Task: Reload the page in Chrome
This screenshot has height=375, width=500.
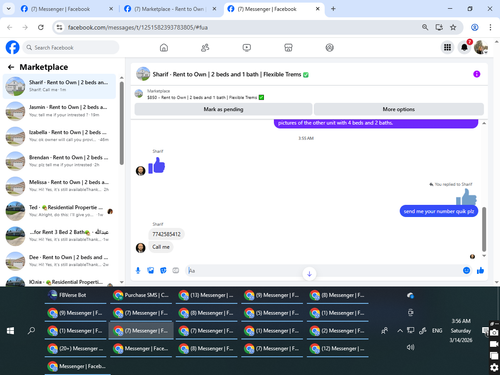Action: pyautogui.click(x=41, y=27)
